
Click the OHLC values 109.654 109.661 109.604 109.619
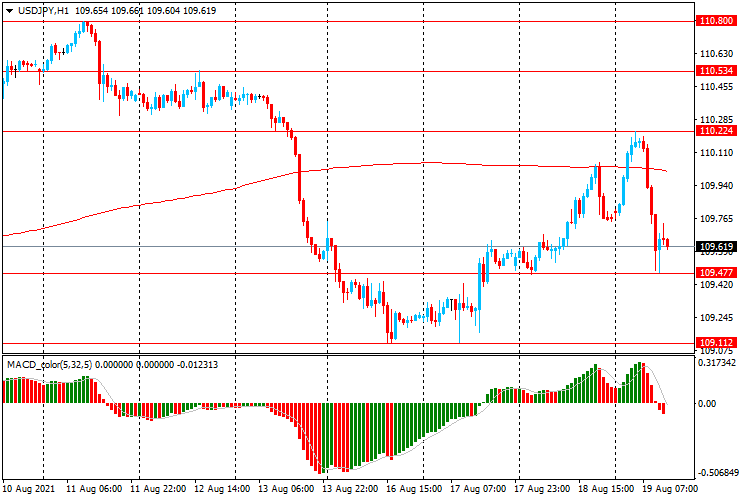pos(145,11)
